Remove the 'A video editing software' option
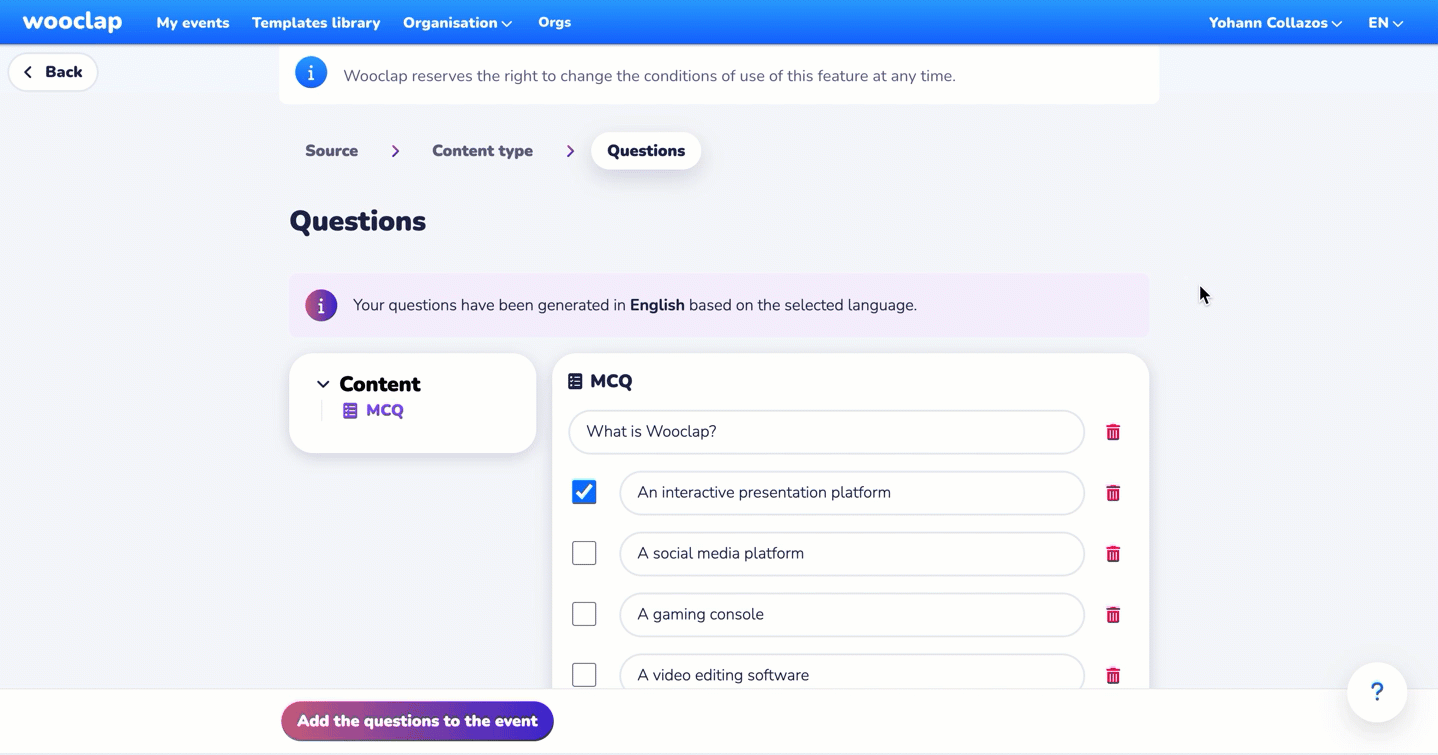Screen dimensions: 1438x755 point(1113,676)
